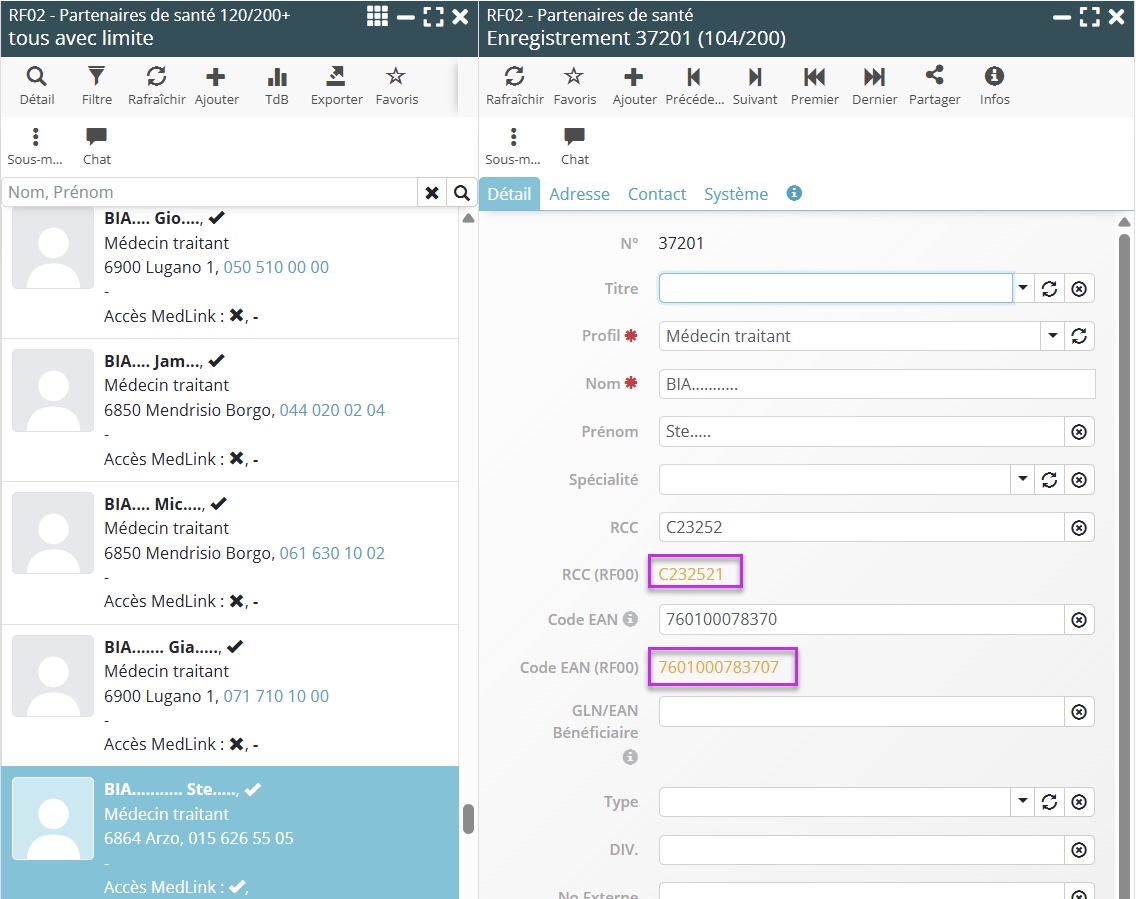Expand the Titre dropdown arrow
The height and width of the screenshot is (899, 1136).
[1023, 288]
